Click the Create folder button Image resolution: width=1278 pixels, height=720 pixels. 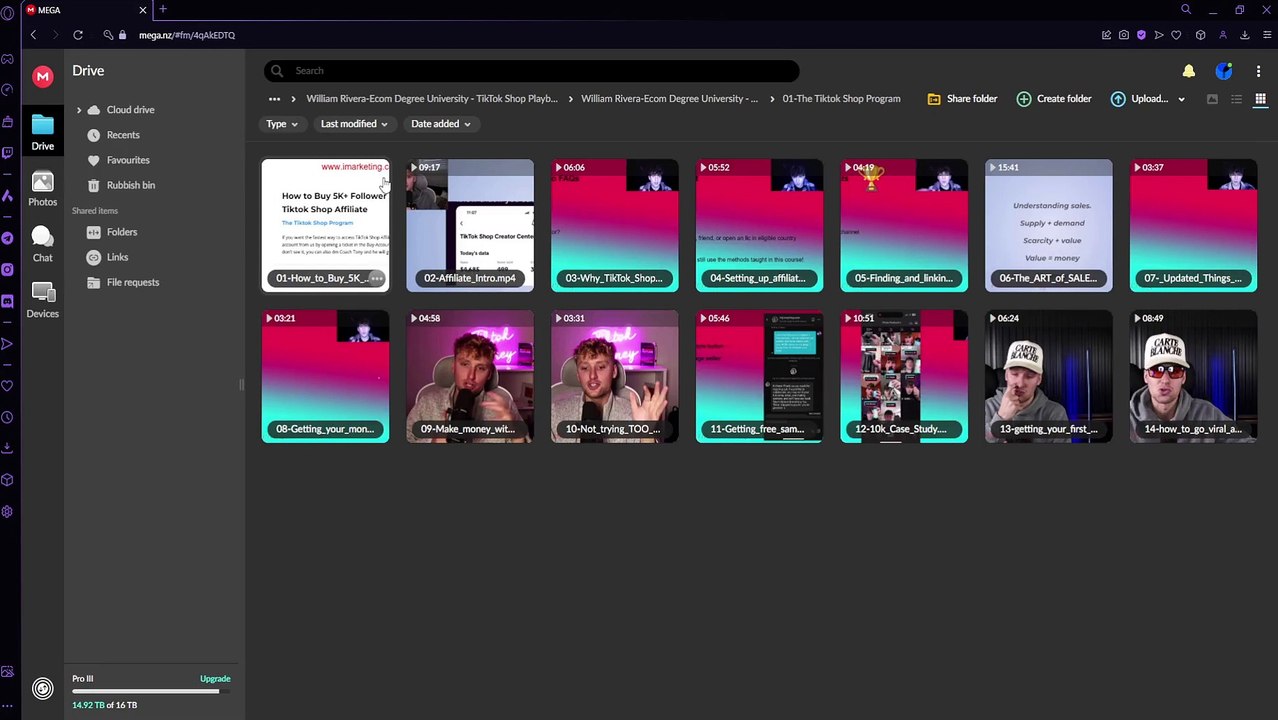pyautogui.click(x=1054, y=99)
